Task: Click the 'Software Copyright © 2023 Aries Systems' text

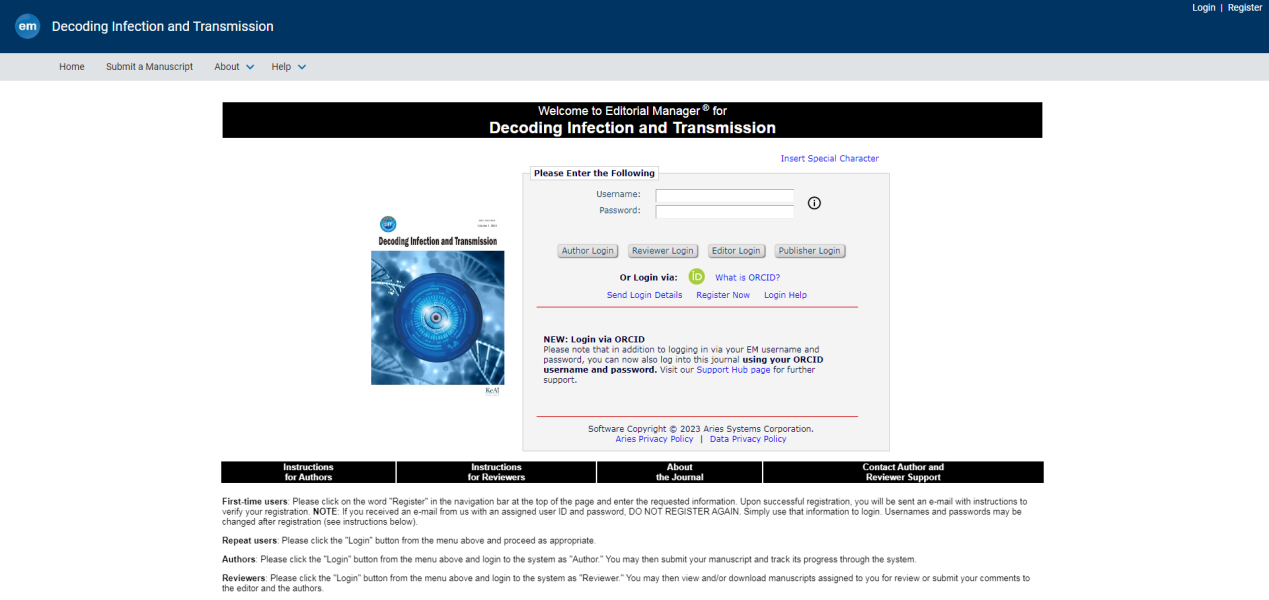Action: [x=701, y=429]
